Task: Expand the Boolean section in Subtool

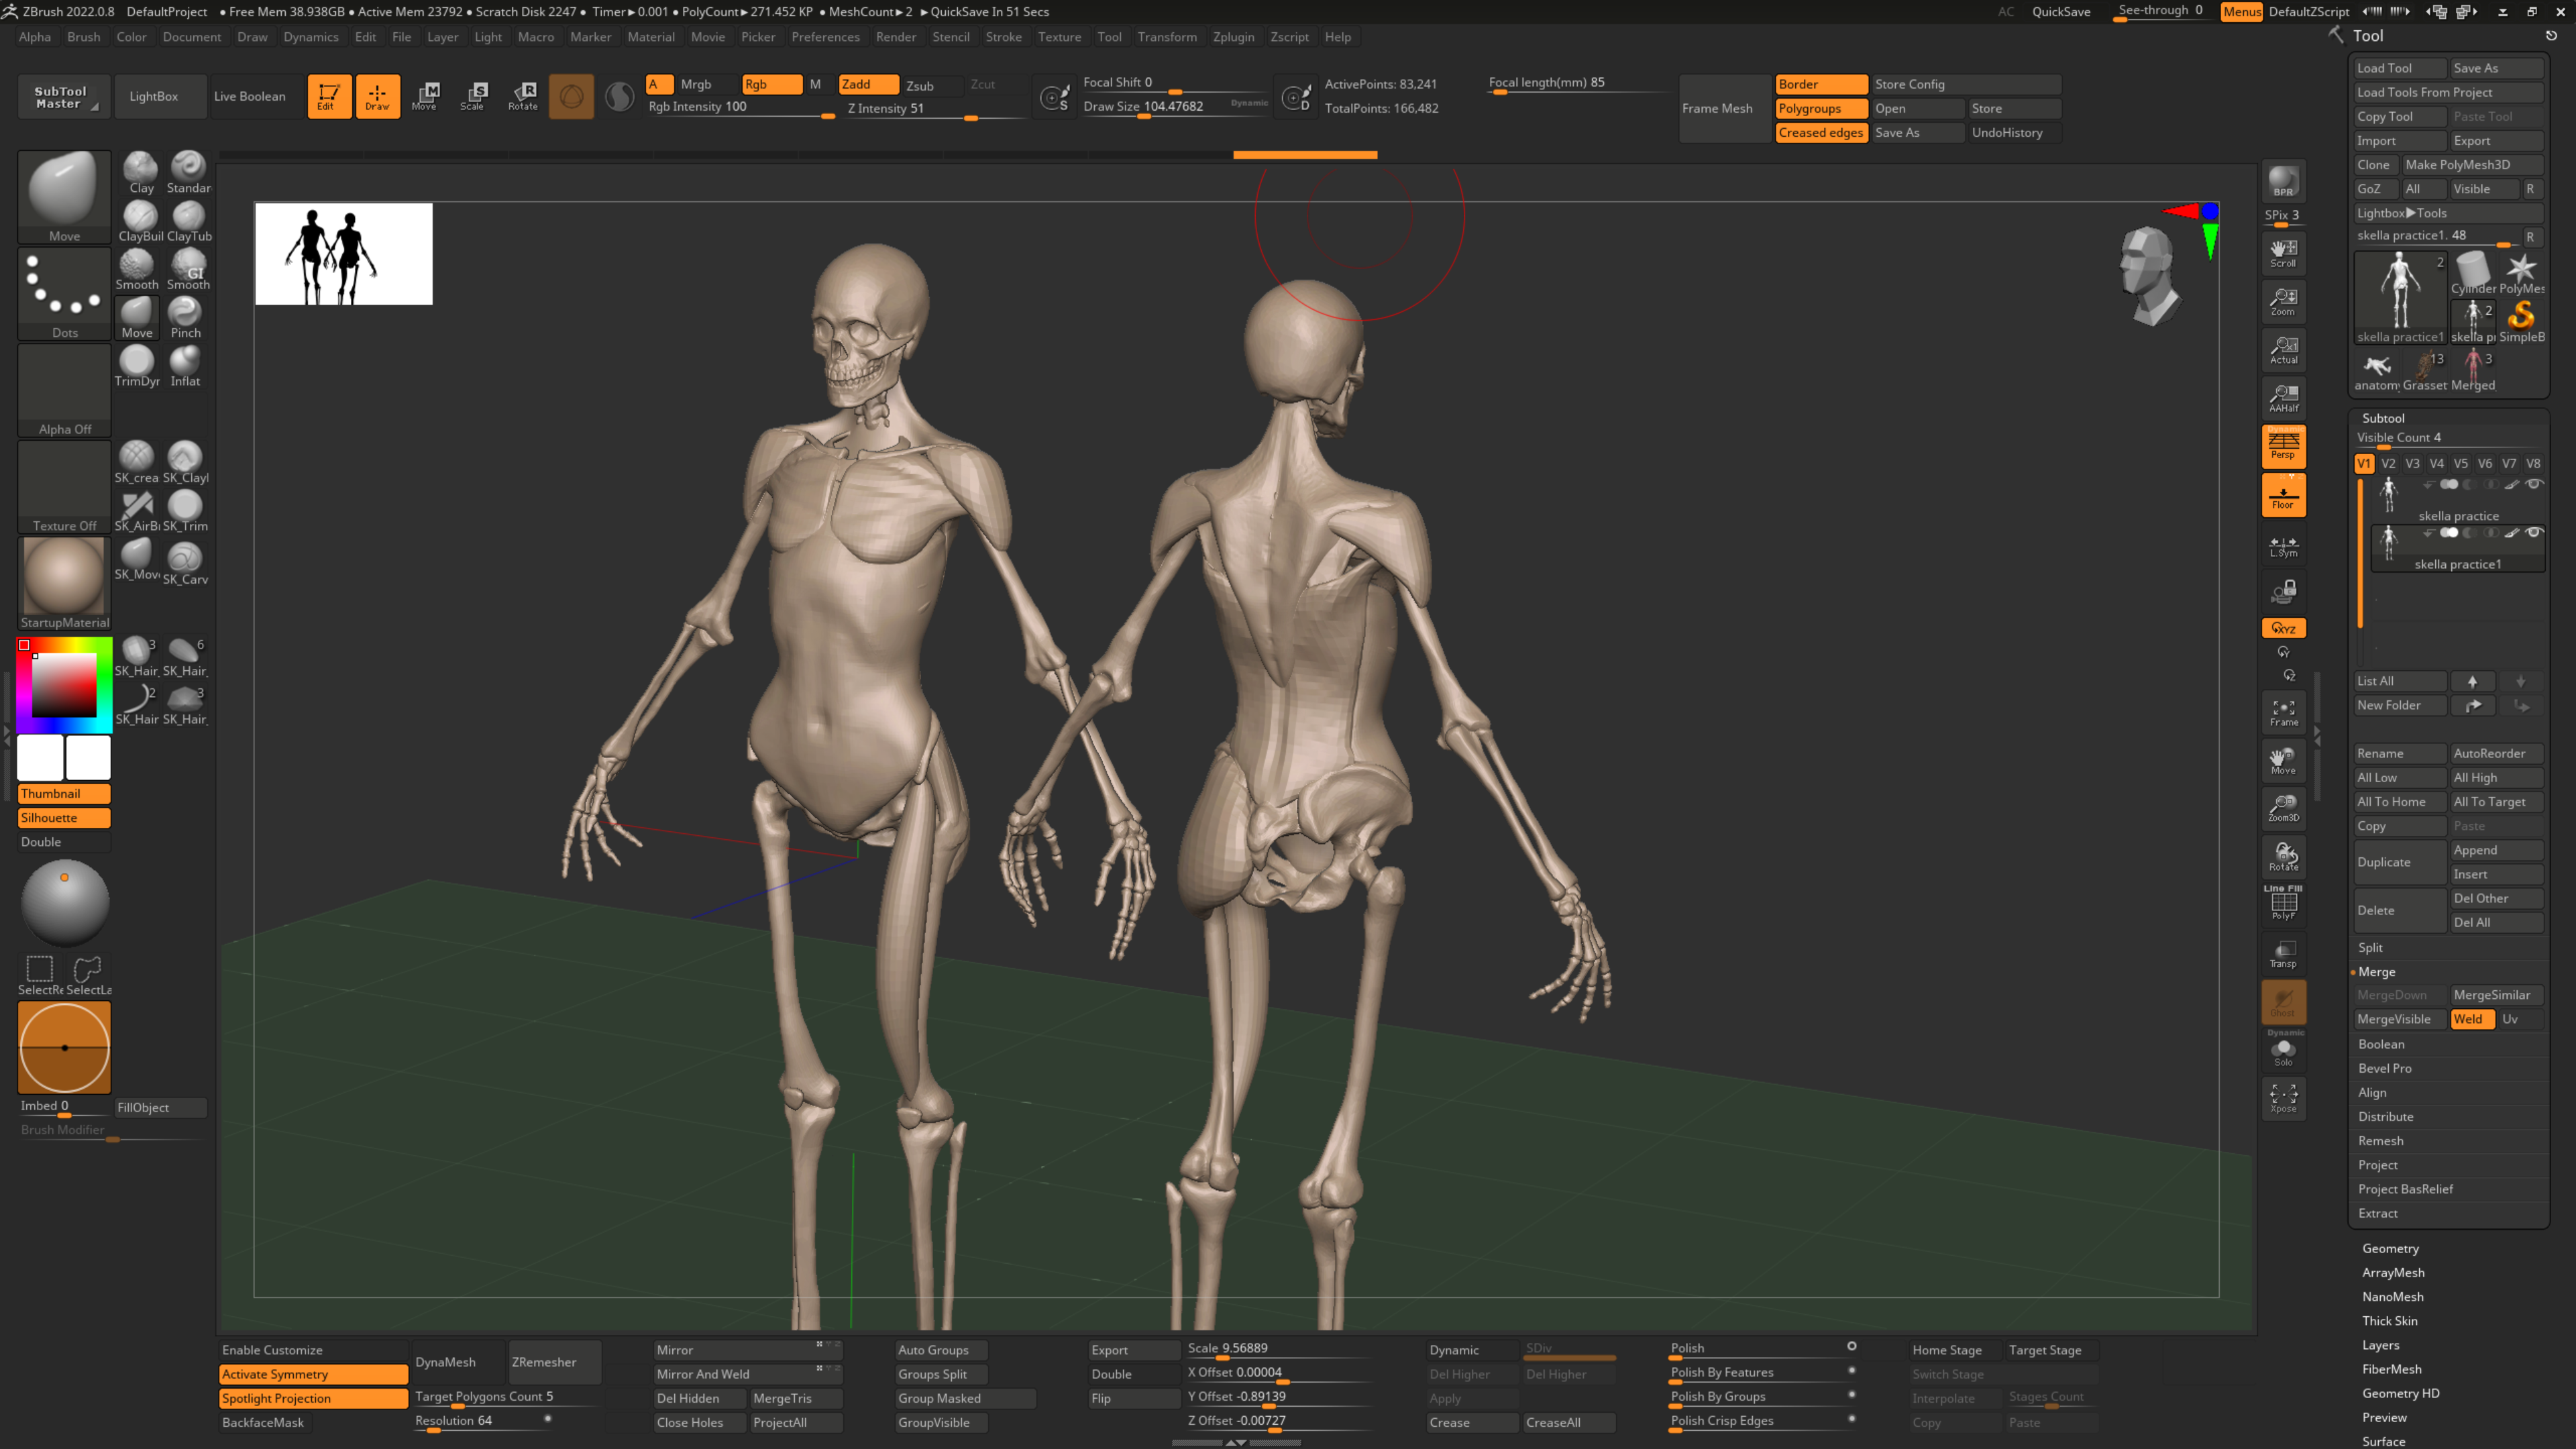Action: pyautogui.click(x=2381, y=1044)
